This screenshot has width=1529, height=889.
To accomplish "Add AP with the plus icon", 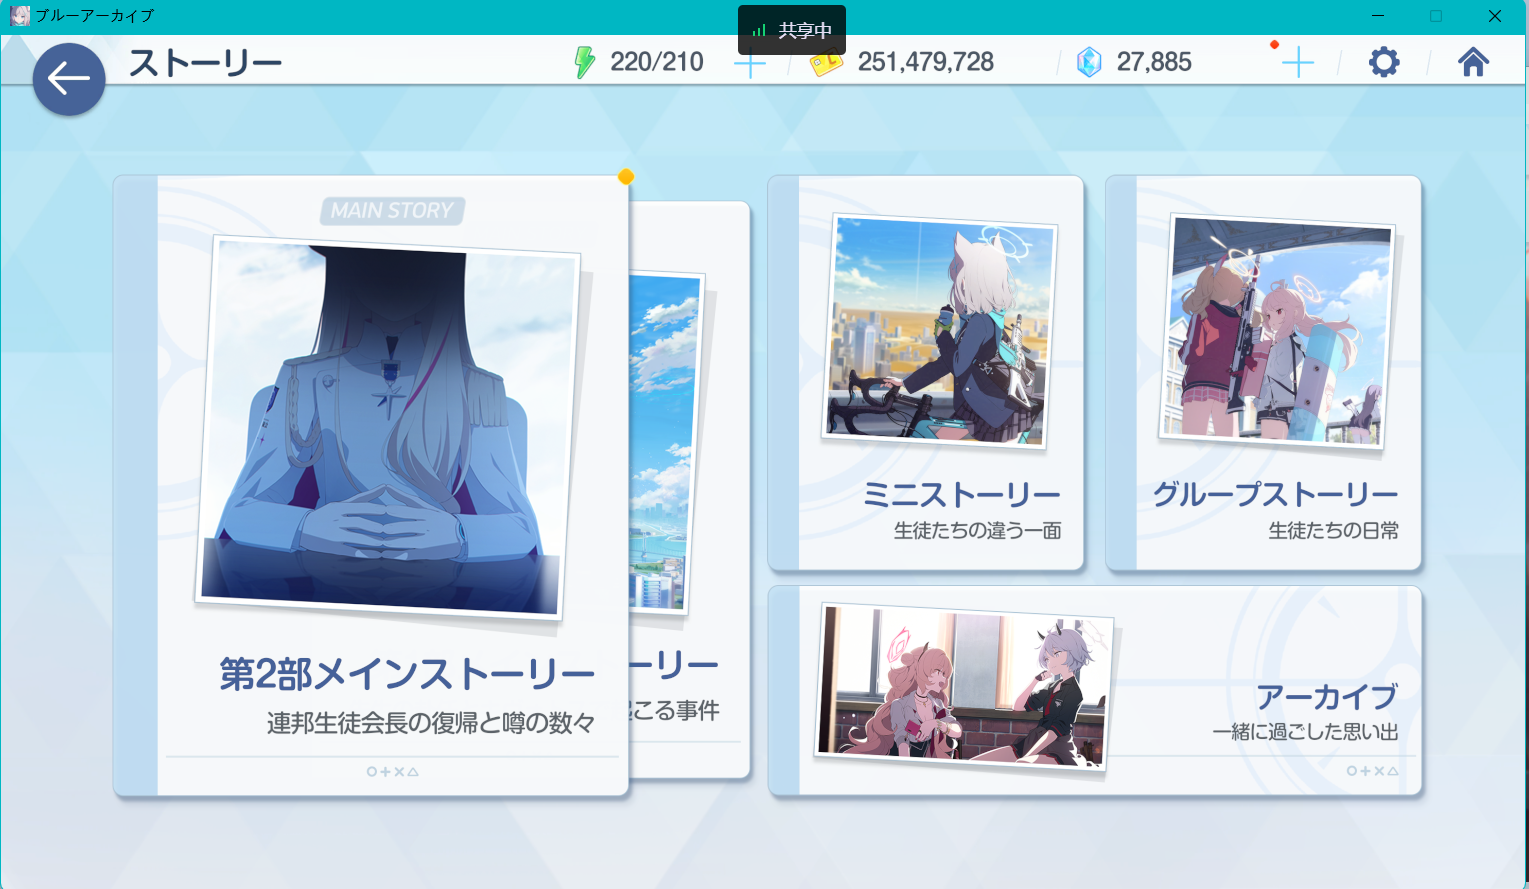I will tap(749, 64).
